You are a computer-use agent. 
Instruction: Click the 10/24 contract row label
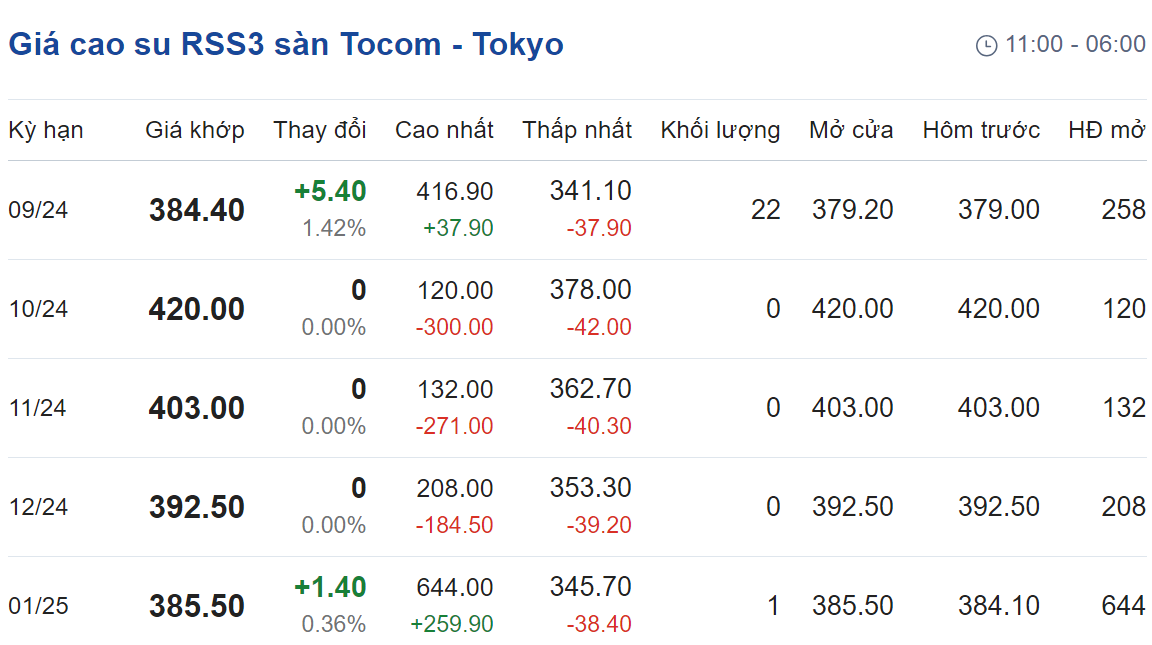[38, 309]
